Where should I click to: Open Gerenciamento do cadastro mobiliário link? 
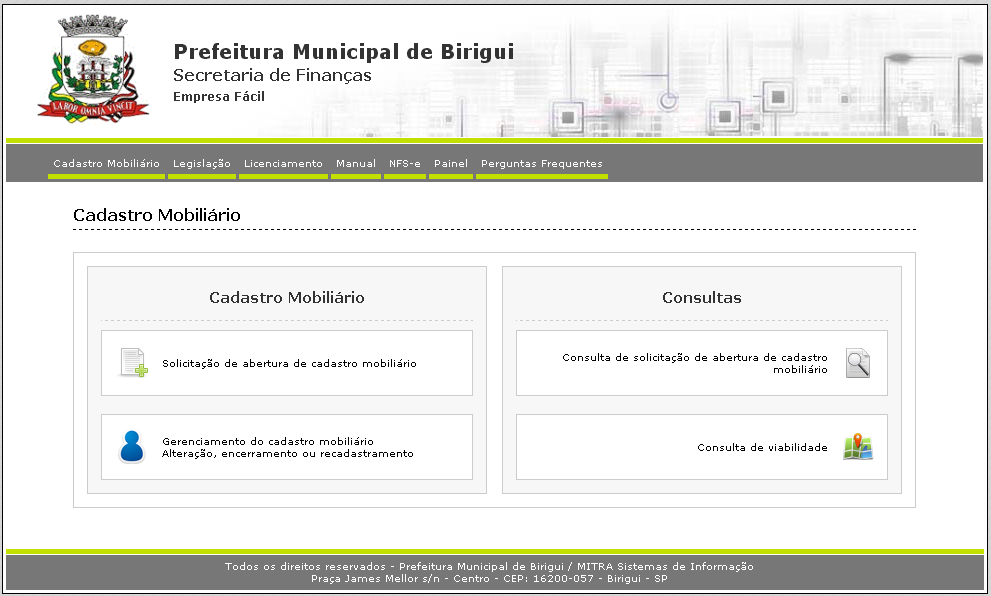tap(288, 447)
